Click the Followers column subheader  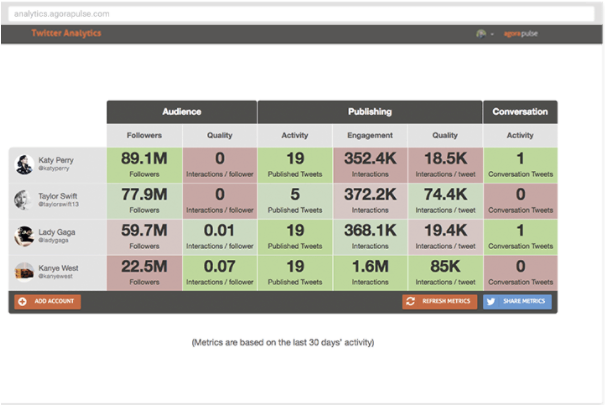coord(144,135)
